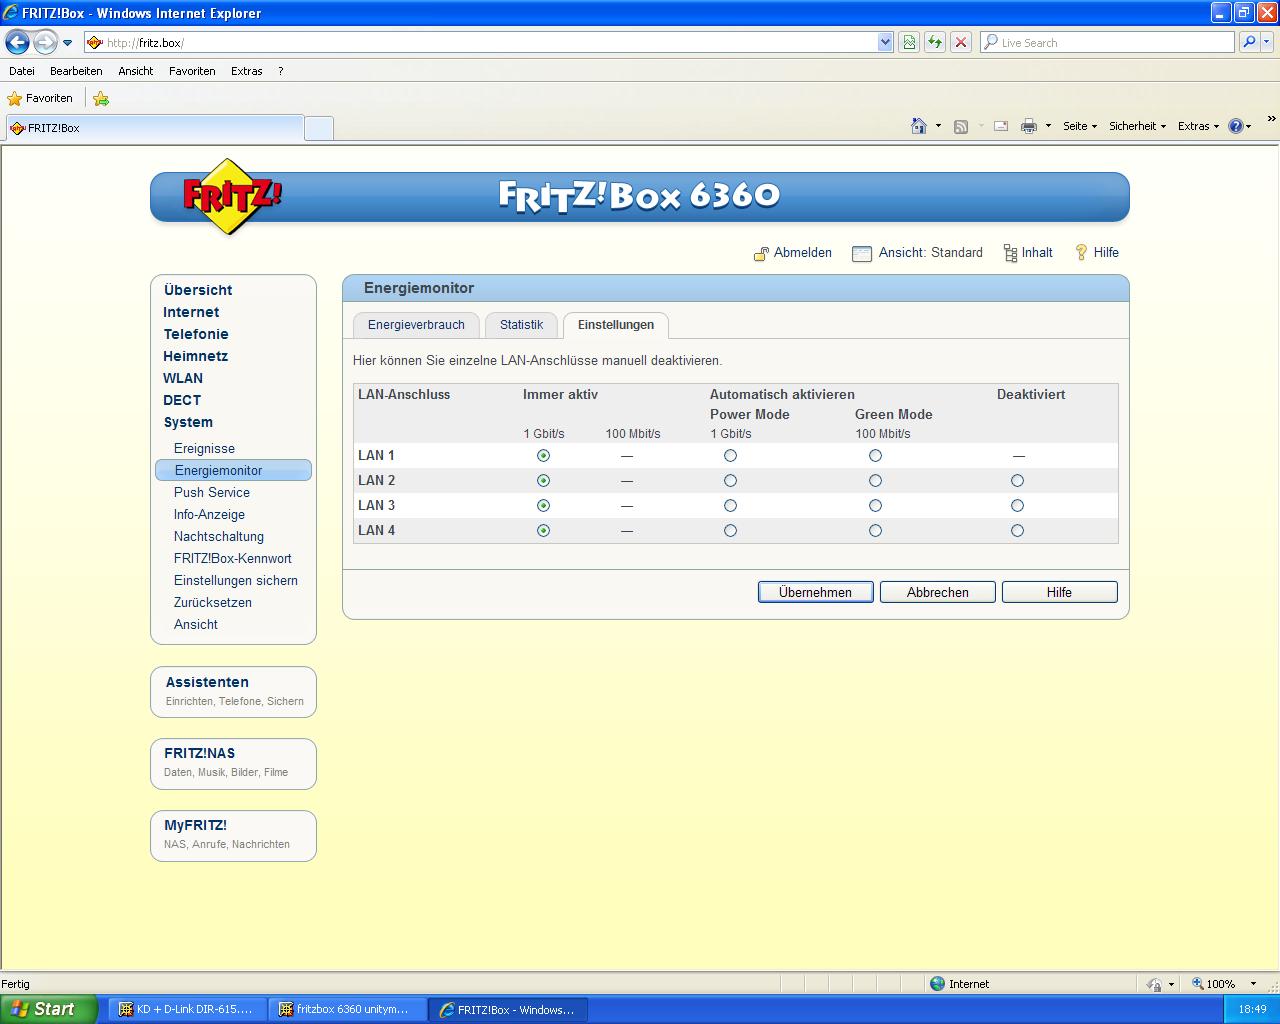Image resolution: width=1280 pixels, height=1024 pixels.
Task: Select LAN 2 Green Mode radio
Action: [875, 480]
